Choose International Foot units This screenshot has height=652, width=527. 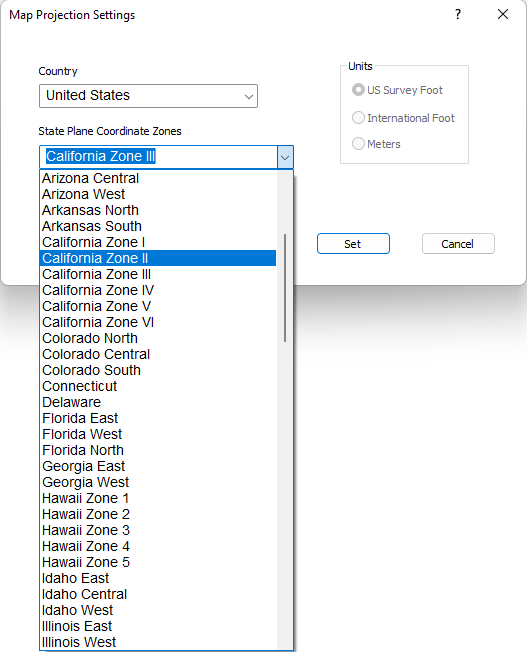(x=358, y=118)
